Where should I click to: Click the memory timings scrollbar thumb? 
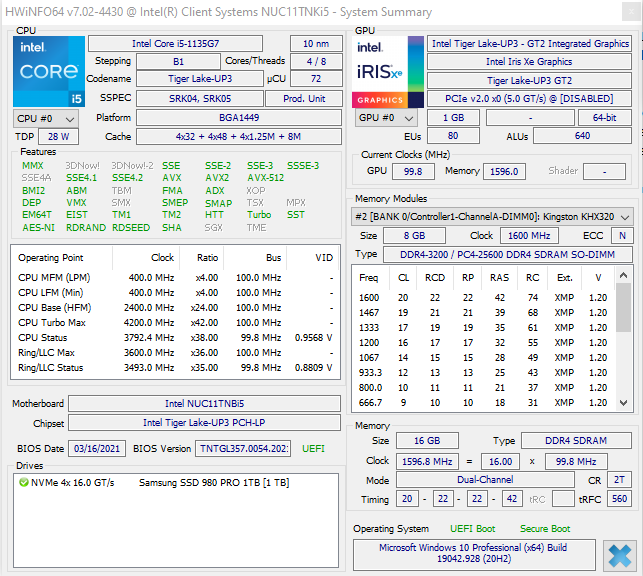tap(623, 307)
